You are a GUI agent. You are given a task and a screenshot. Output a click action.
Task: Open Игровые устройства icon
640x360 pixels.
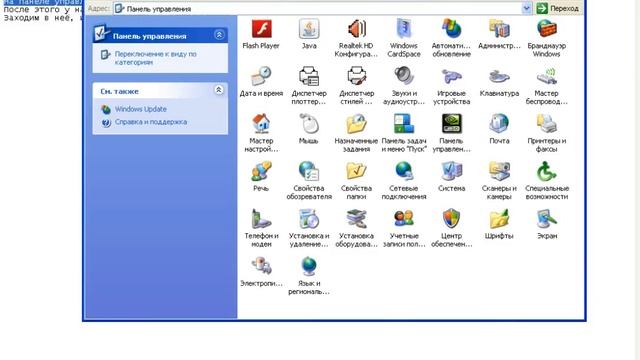click(x=451, y=76)
